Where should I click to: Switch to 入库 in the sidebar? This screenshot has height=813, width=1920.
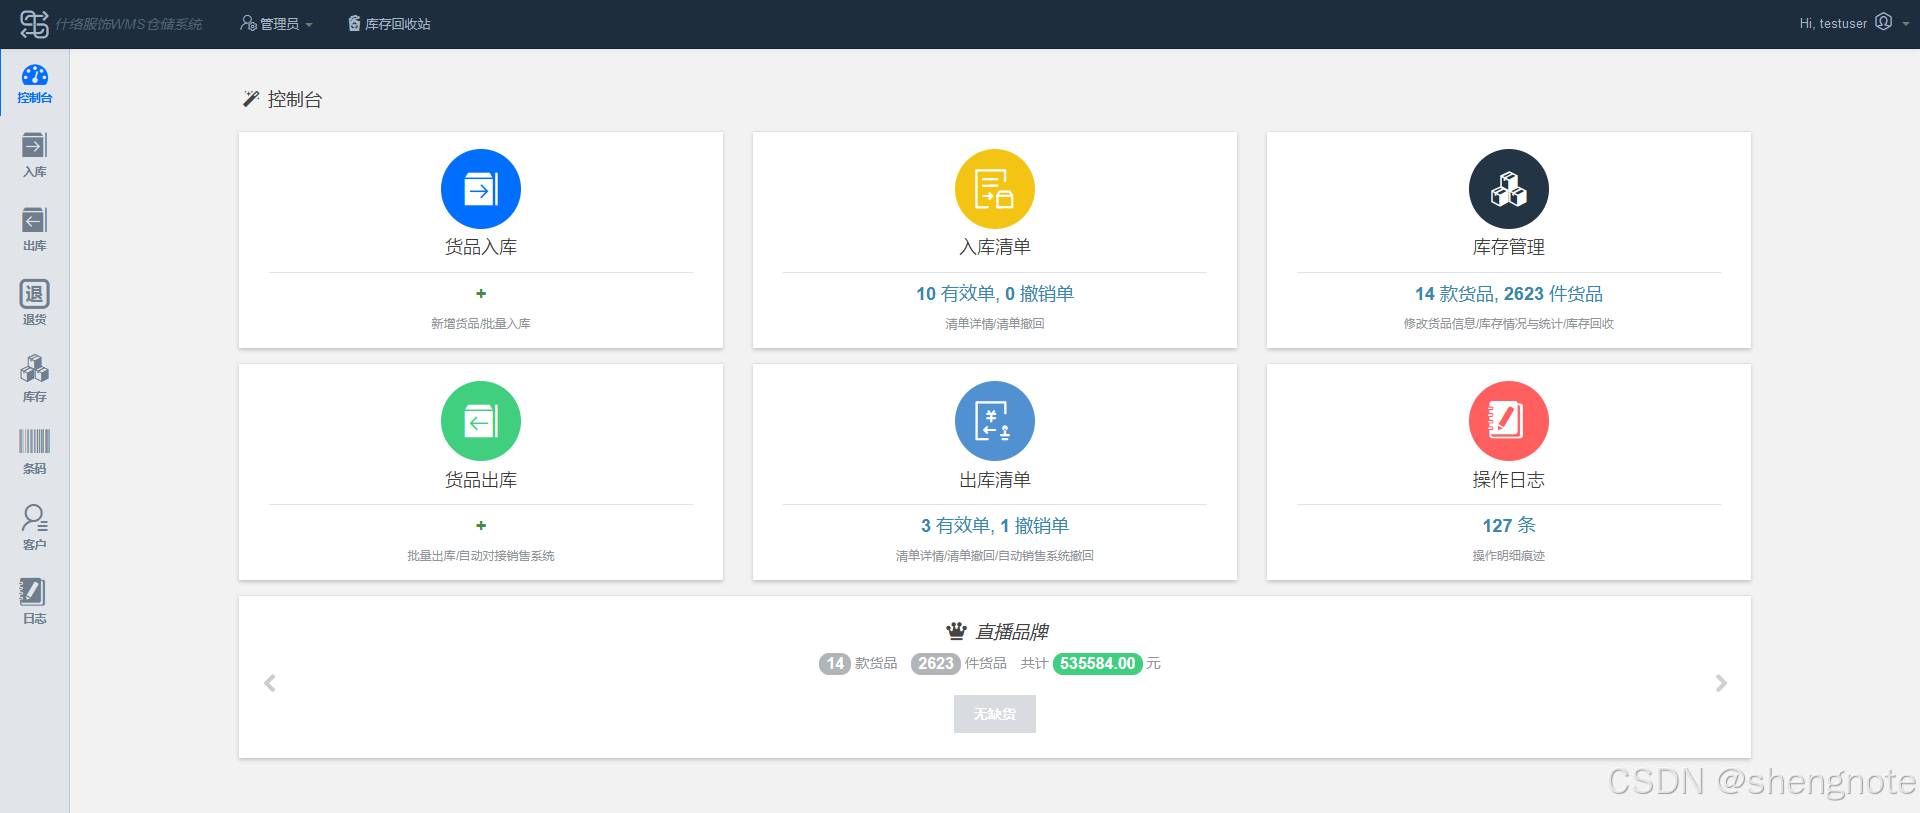point(34,155)
